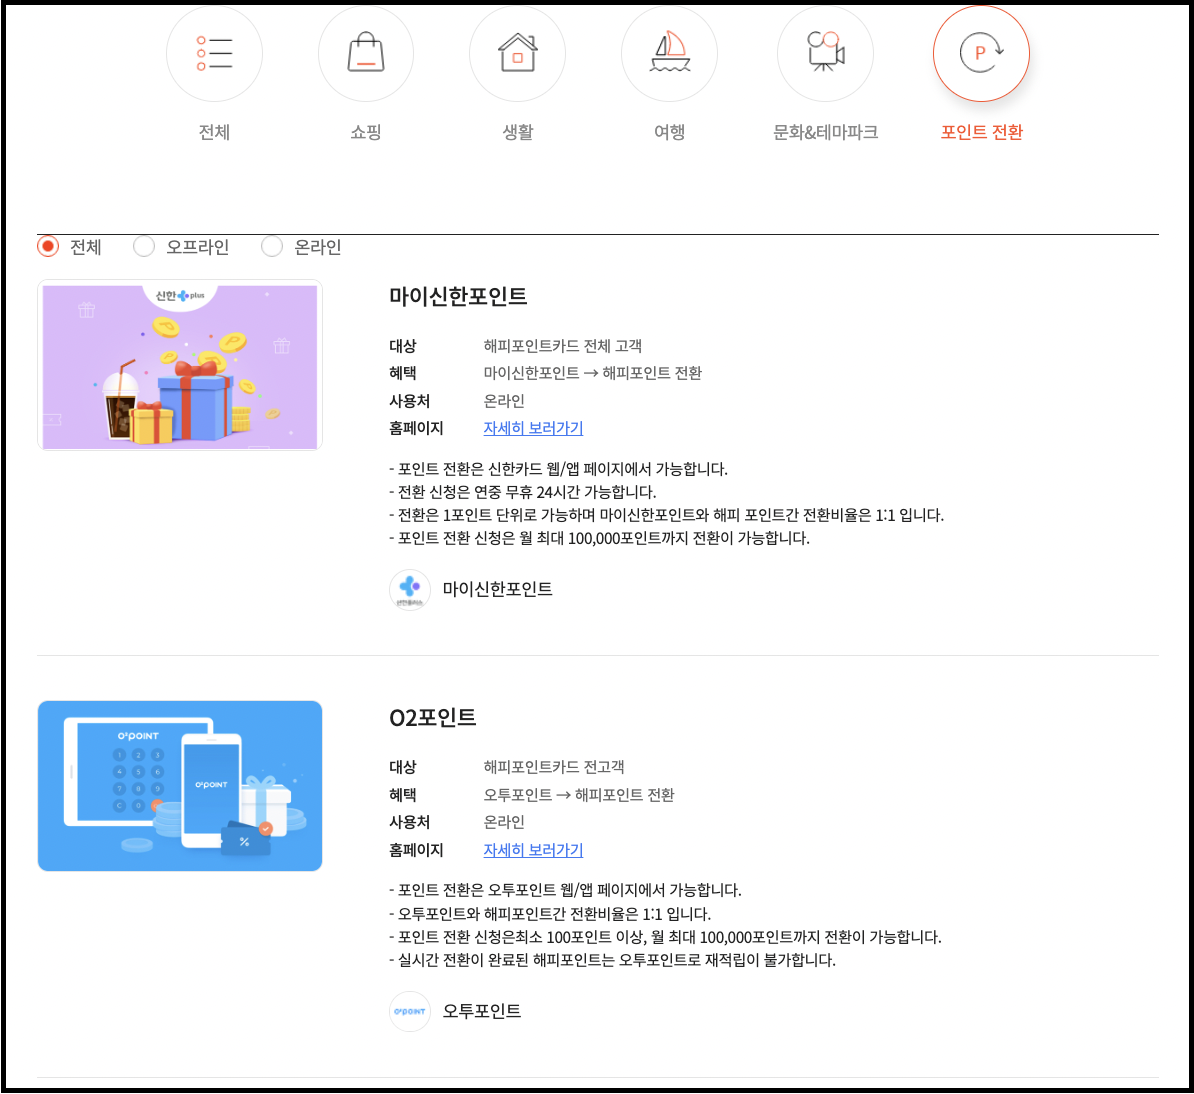Click the 마이신한포인트 heading title
This screenshot has height=1094, width=1194.
click(458, 296)
